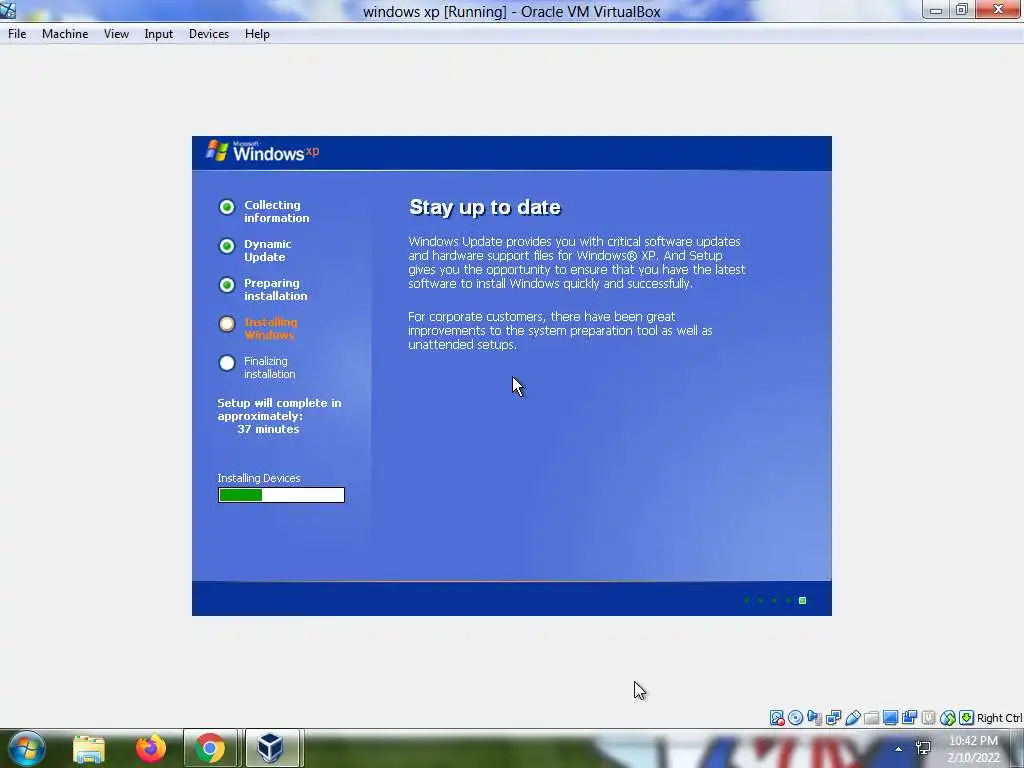Click the shared folders status icon
The image size is (1024, 768).
tap(871, 718)
